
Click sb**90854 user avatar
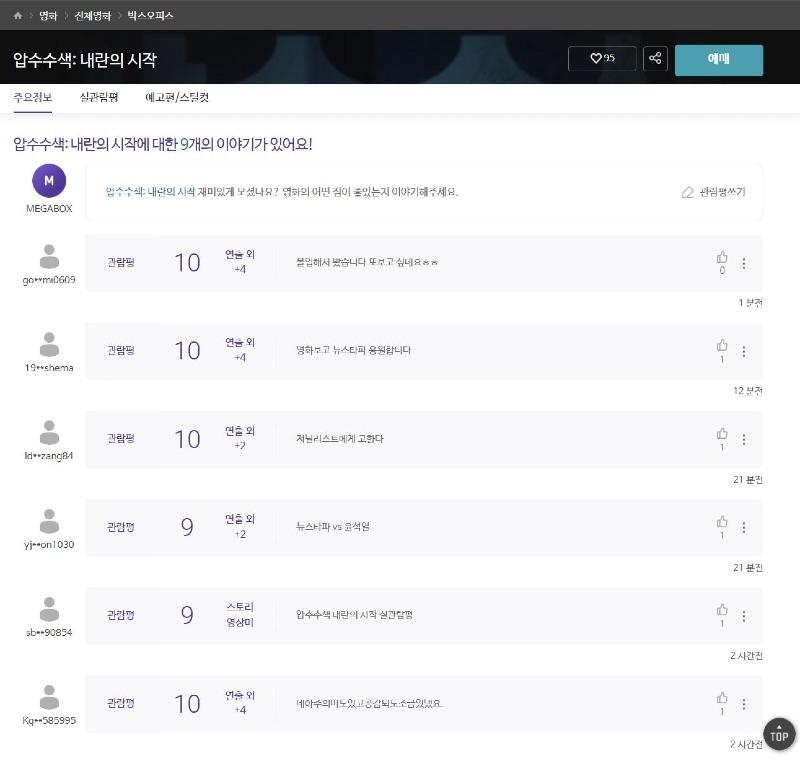[x=49, y=609]
